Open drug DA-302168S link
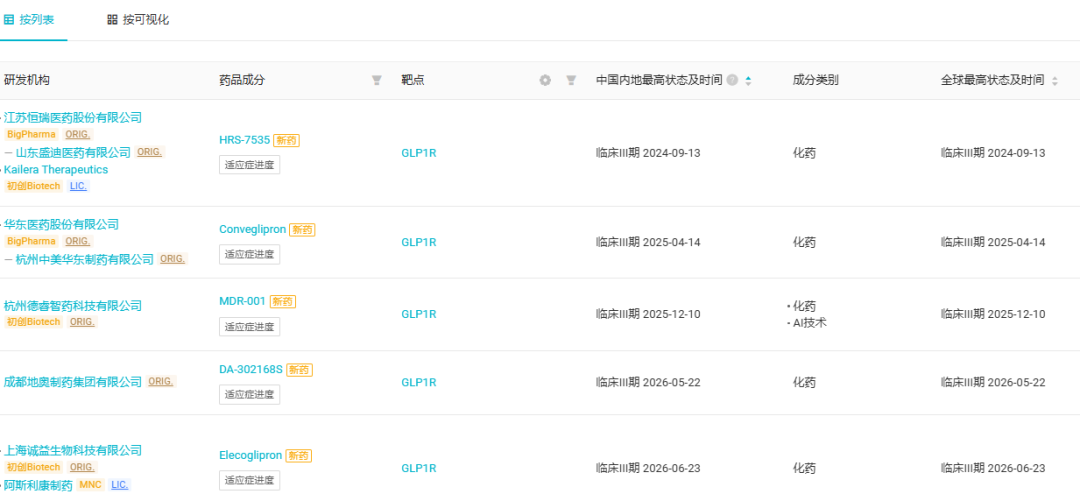 tap(251, 369)
